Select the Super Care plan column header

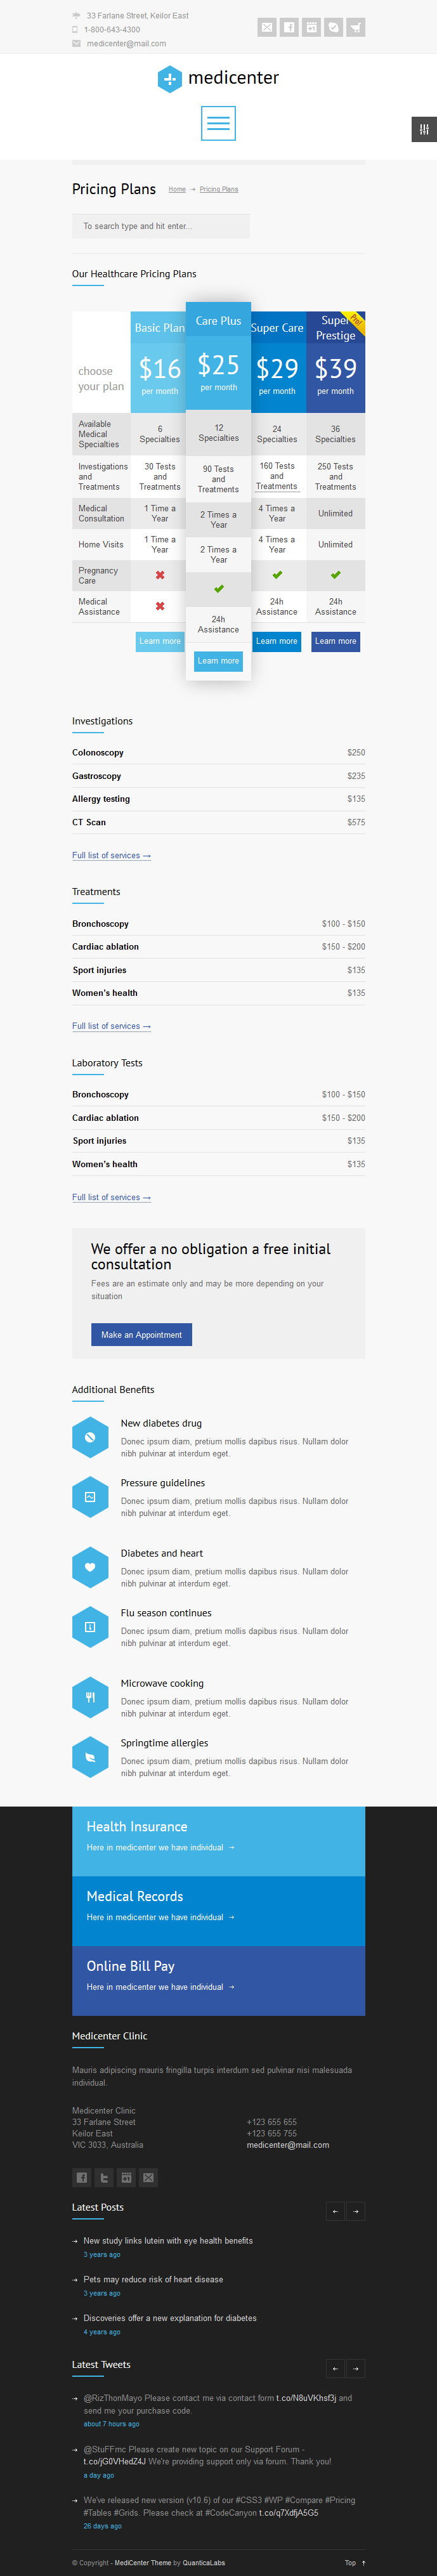coord(277,328)
